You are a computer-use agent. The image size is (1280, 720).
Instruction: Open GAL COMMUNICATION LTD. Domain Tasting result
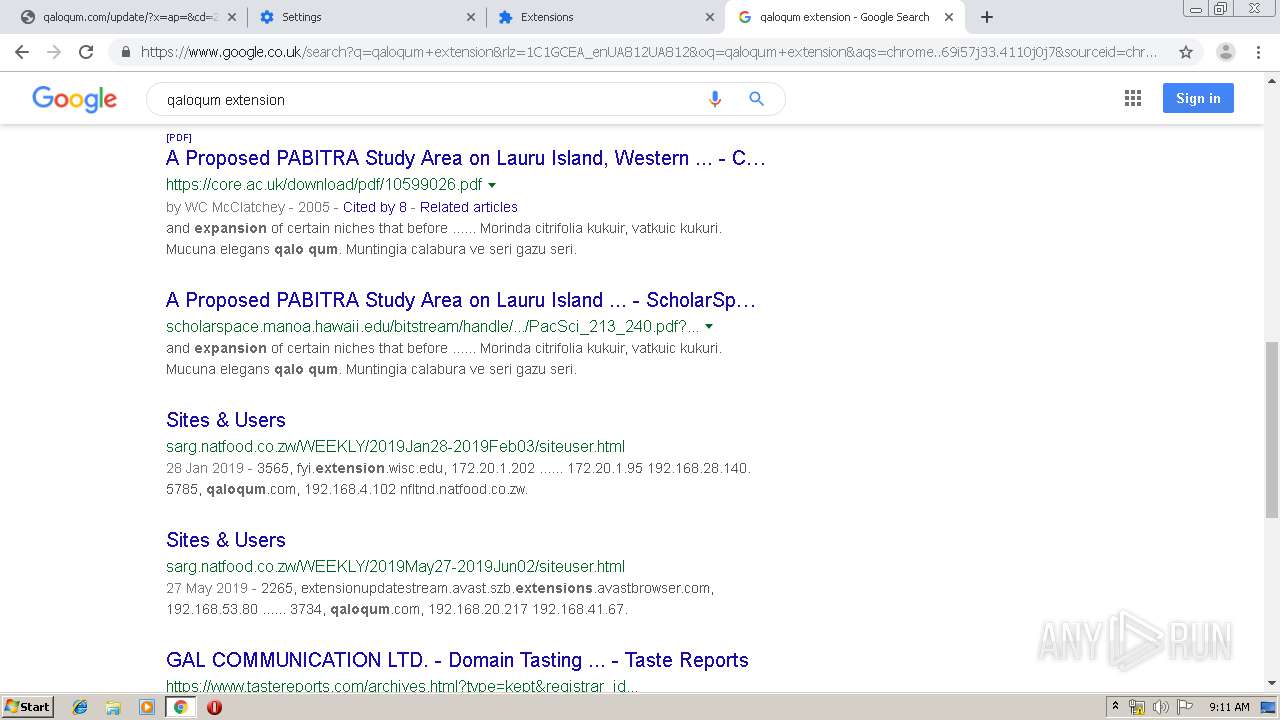(x=457, y=660)
